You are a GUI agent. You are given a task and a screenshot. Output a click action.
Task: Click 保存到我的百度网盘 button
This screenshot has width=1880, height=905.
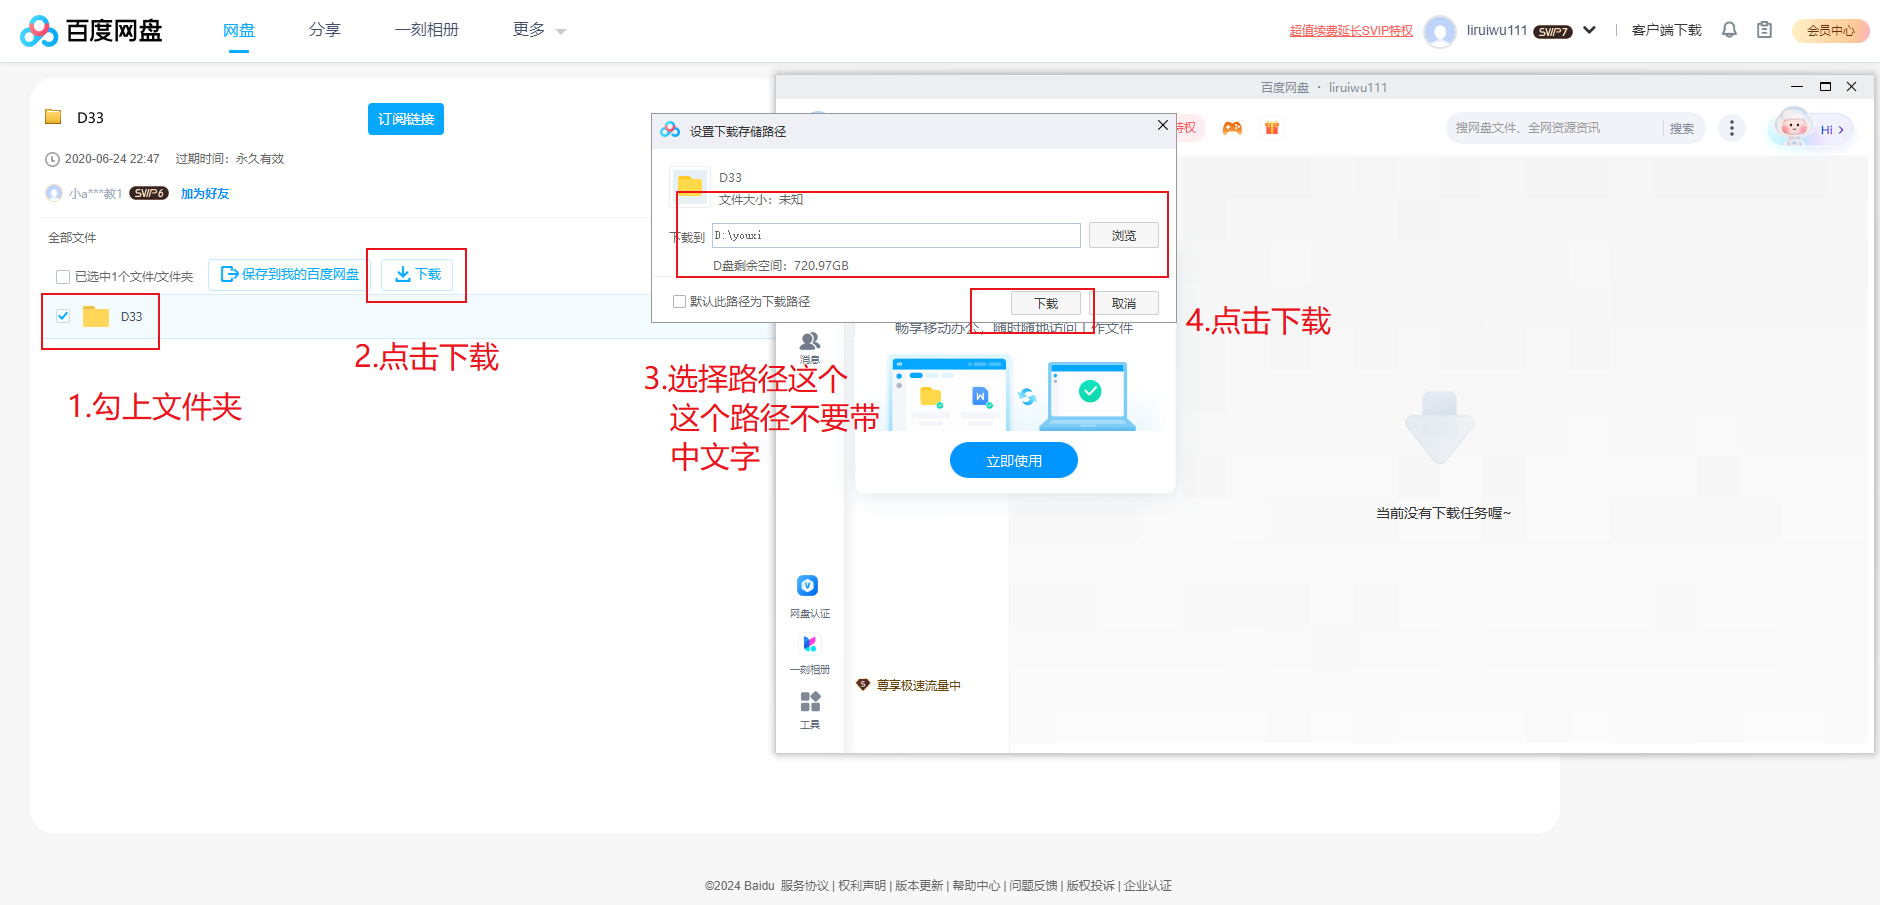point(289,274)
